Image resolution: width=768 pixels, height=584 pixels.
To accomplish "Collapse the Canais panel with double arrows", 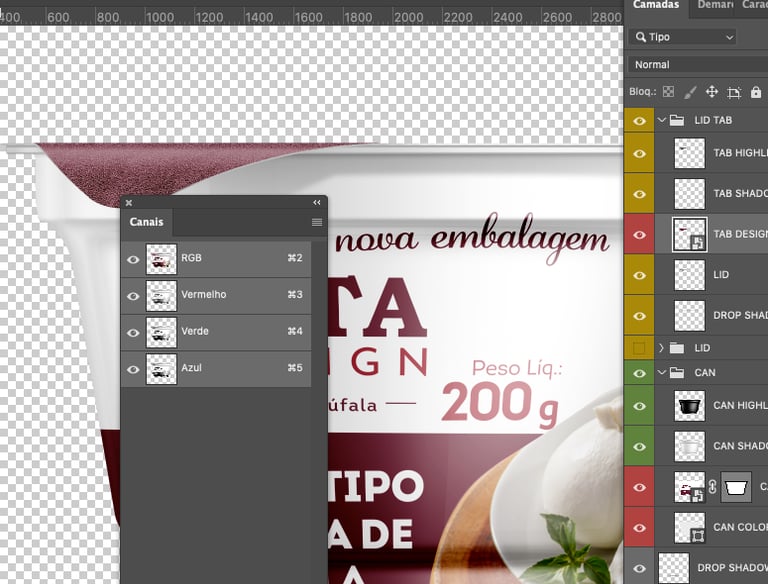I will [x=317, y=202].
